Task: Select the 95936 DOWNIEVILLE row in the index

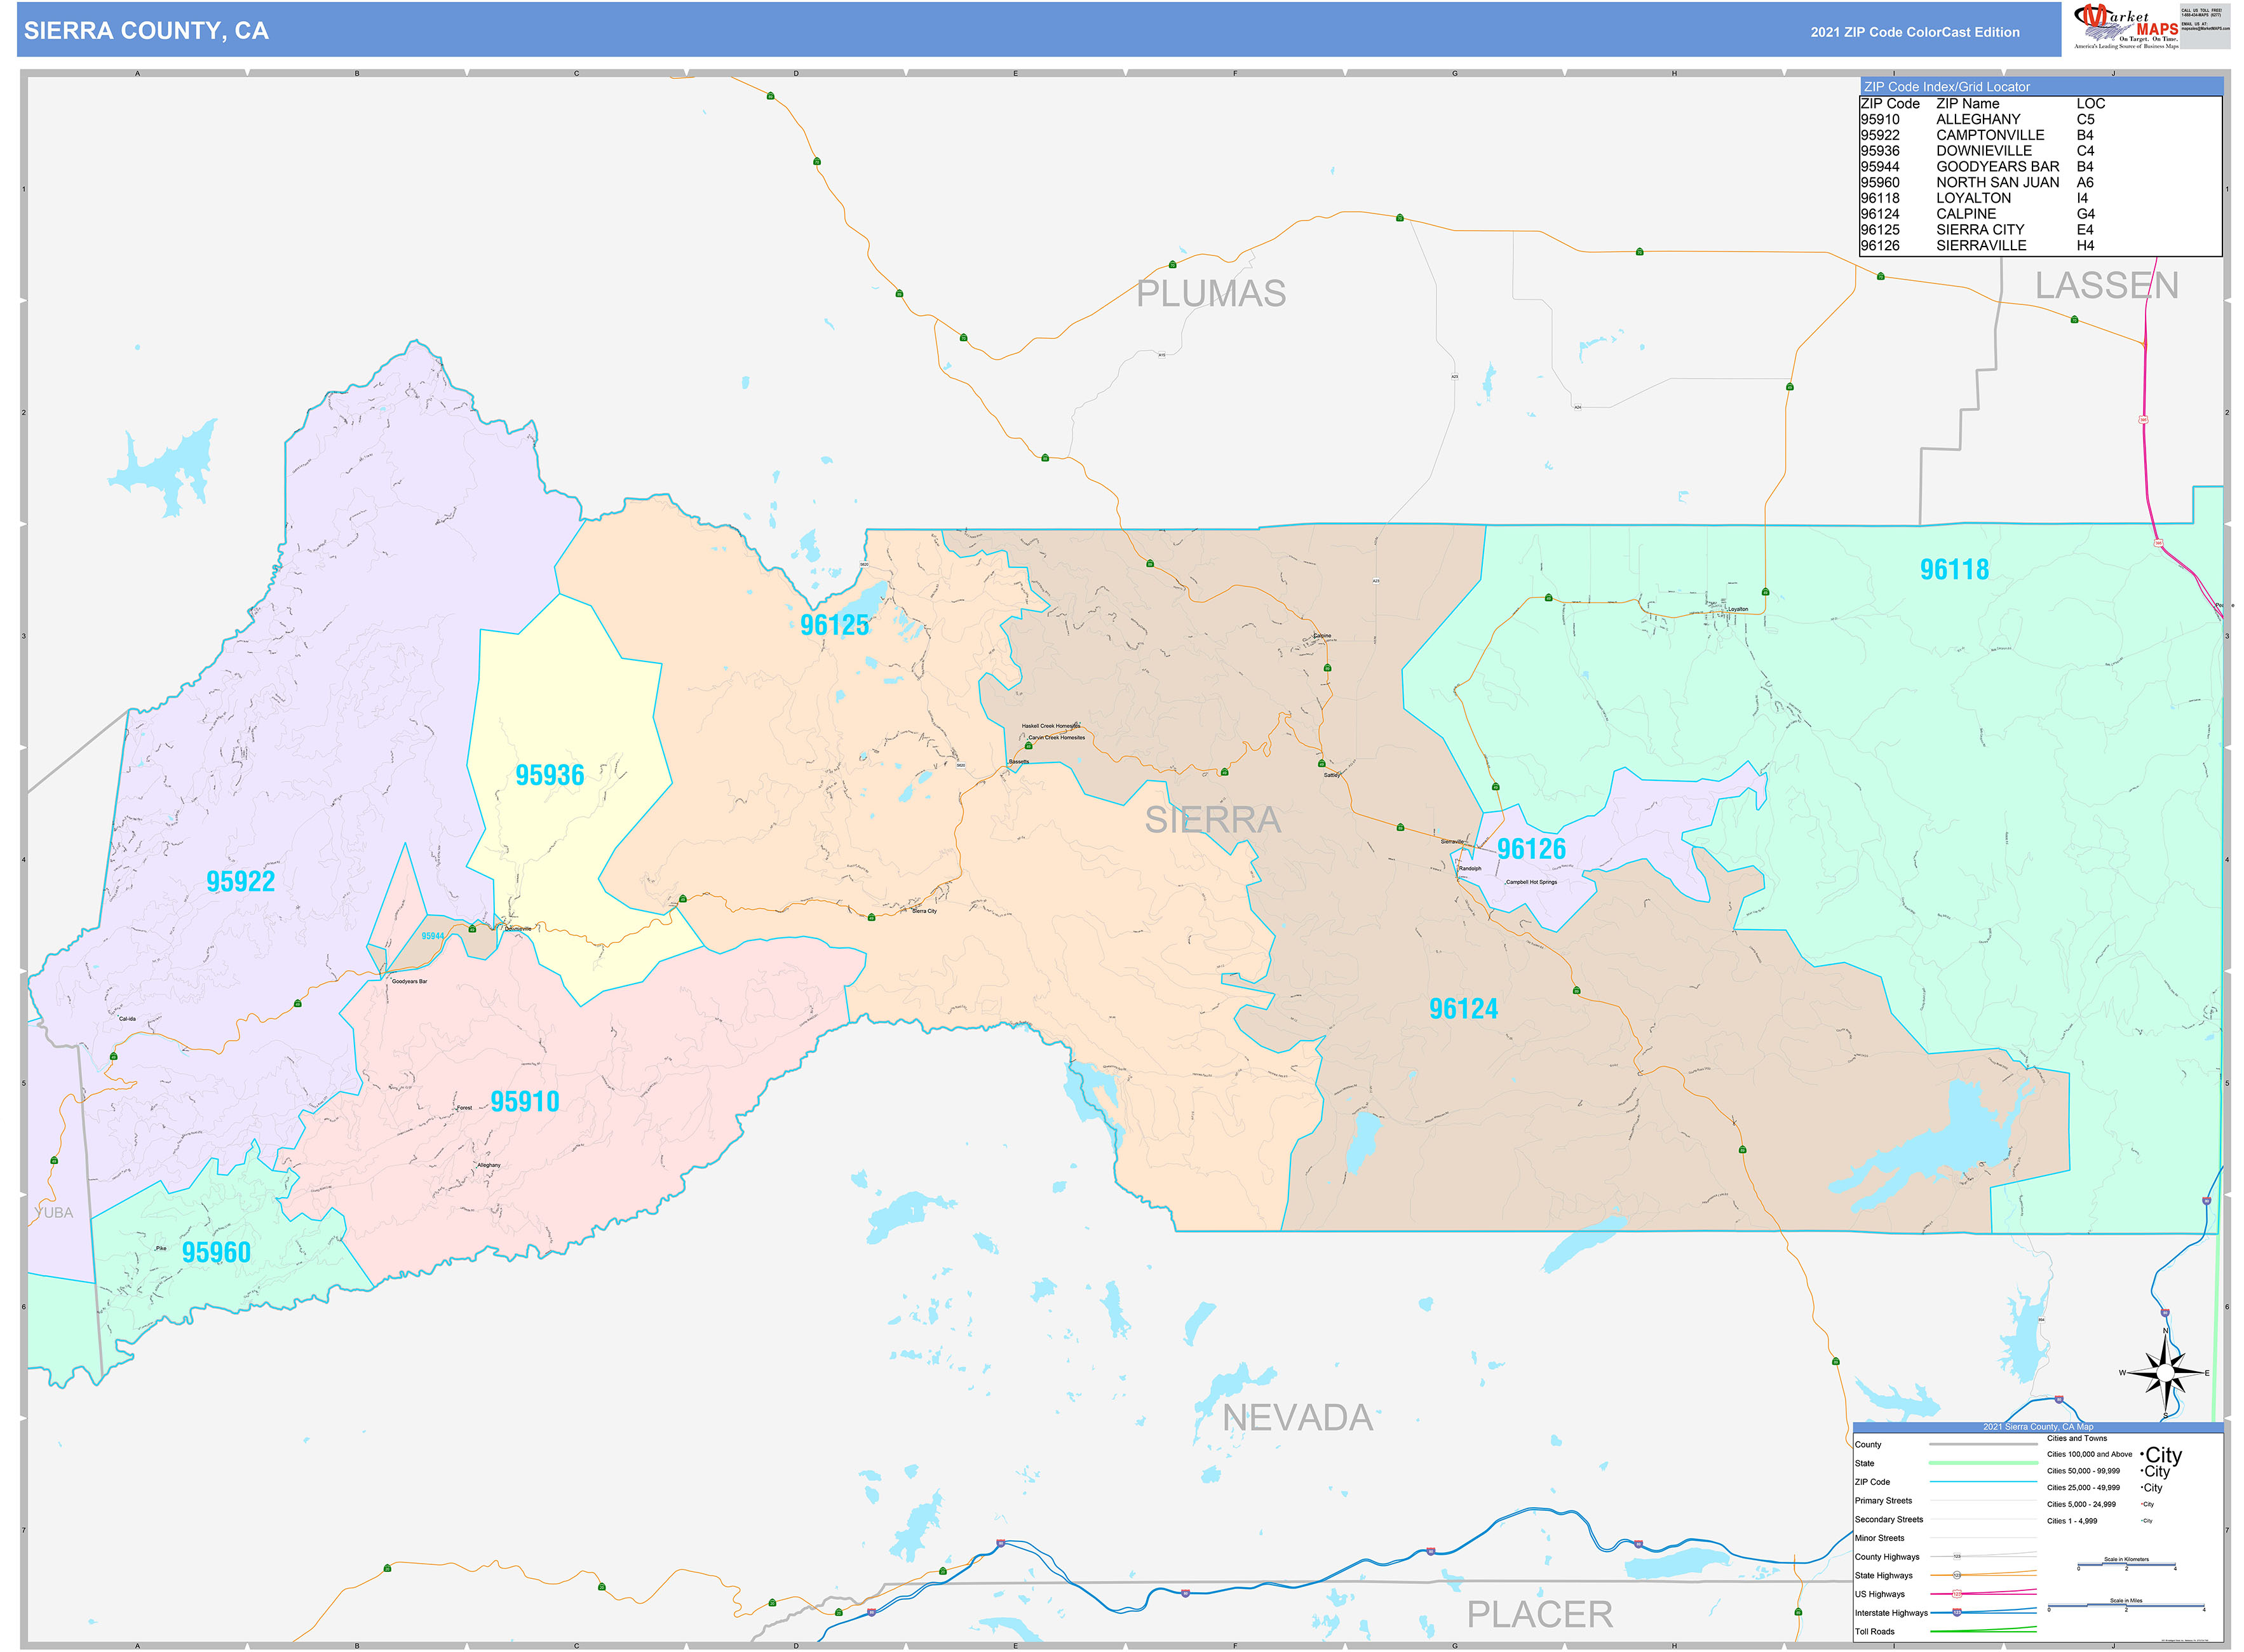Action: (x=2040, y=151)
